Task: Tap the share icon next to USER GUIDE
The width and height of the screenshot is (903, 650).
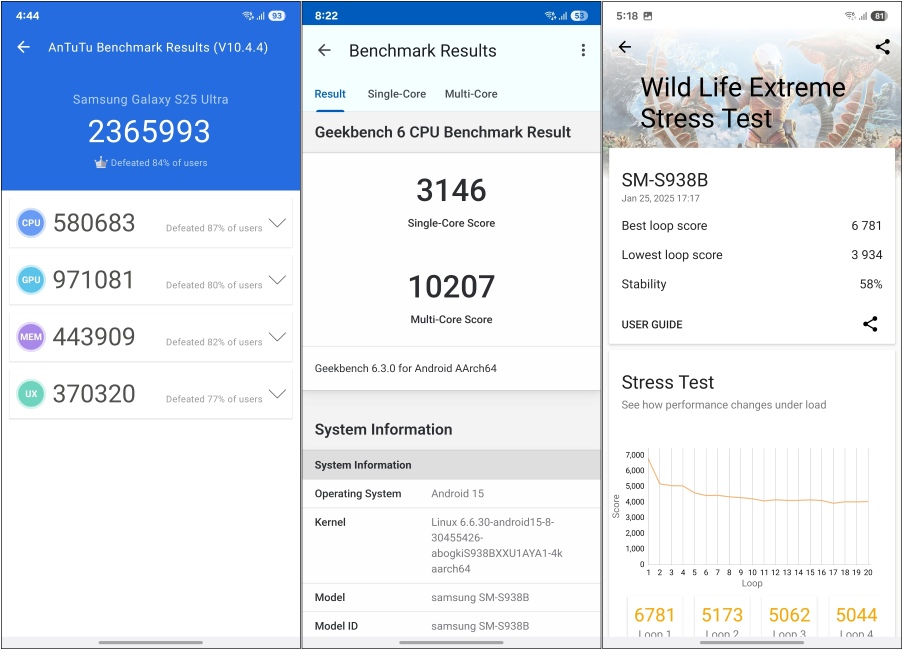Action: coord(870,324)
